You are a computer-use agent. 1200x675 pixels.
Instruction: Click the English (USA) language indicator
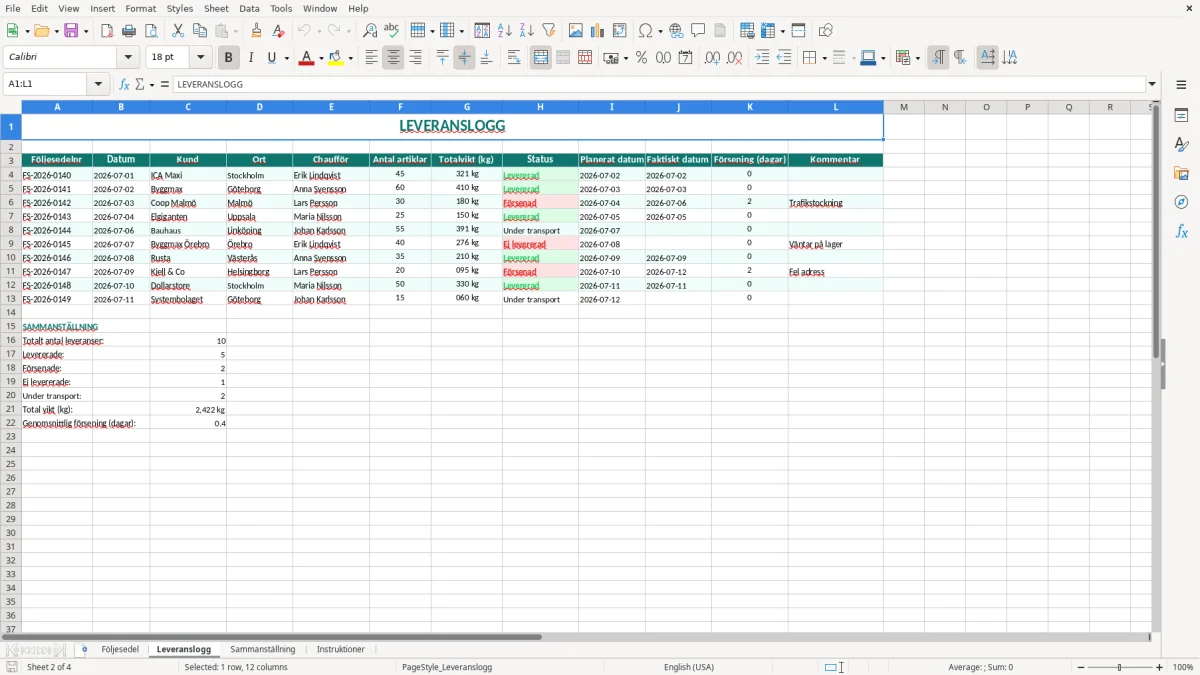pos(689,667)
